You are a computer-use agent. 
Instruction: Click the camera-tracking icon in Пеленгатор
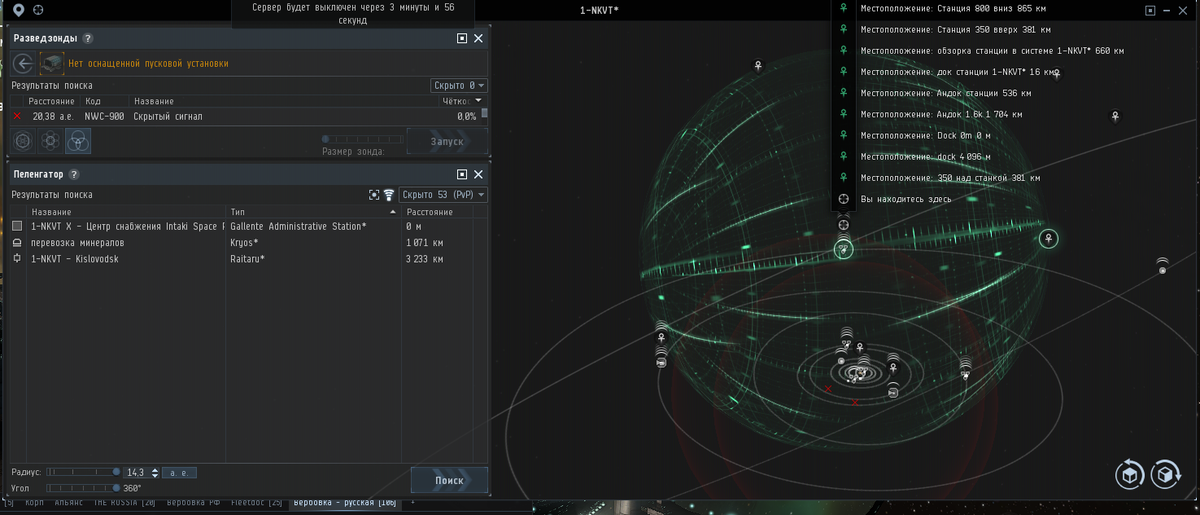[374, 195]
